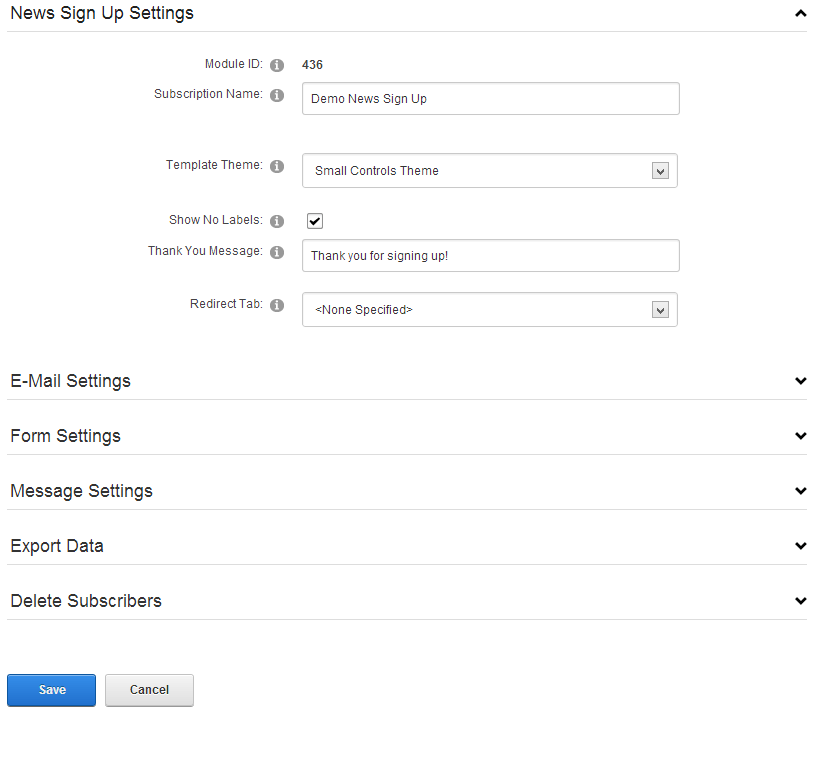The height and width of the screenshot is (763, 826).
Task: Click the Save button
Action: 52,690
